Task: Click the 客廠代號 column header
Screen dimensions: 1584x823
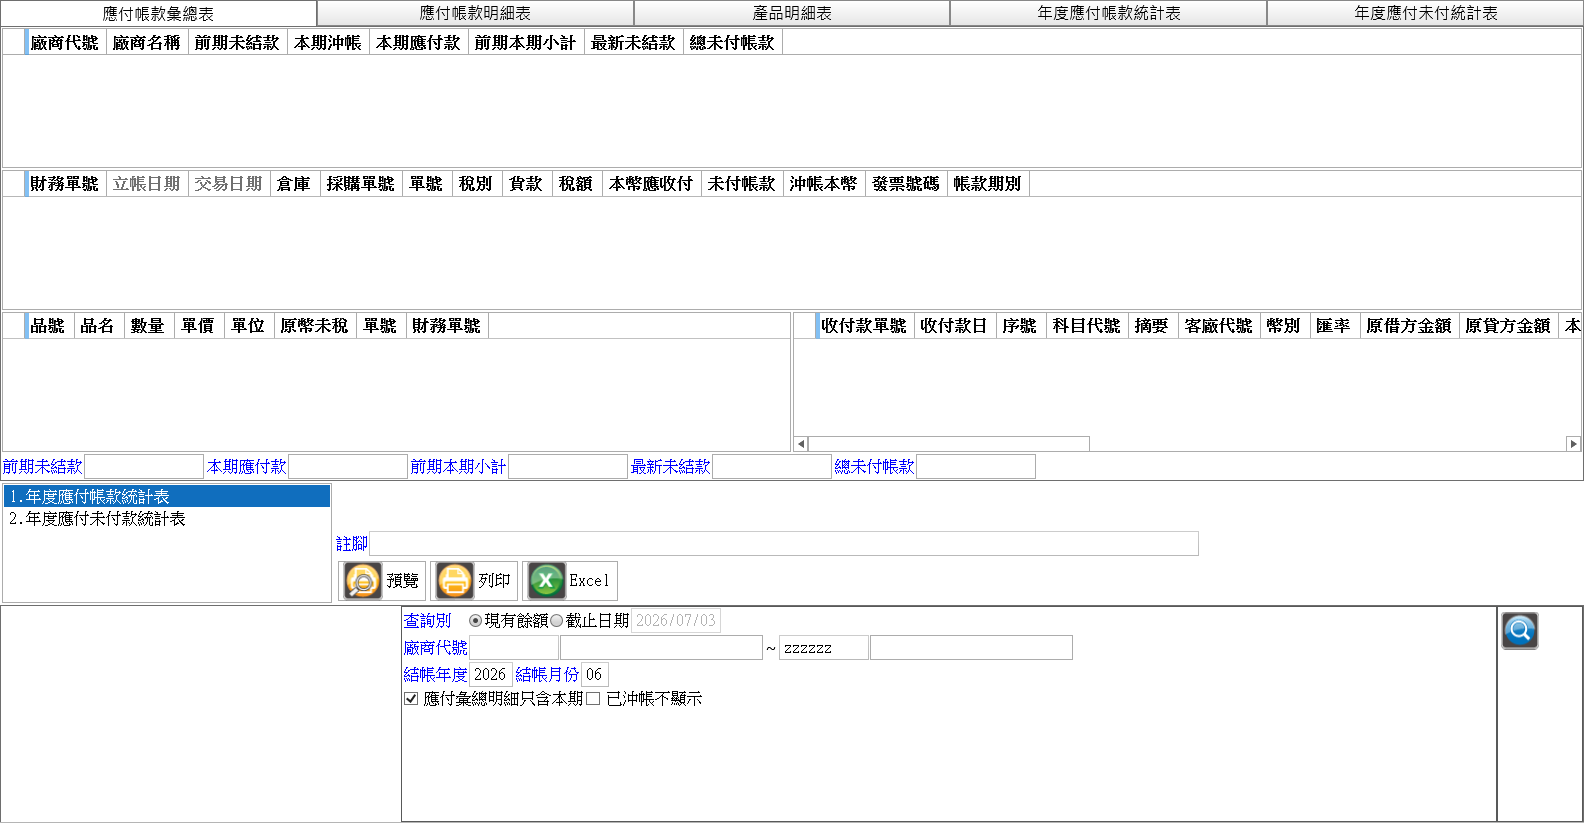Action: 1220,326
